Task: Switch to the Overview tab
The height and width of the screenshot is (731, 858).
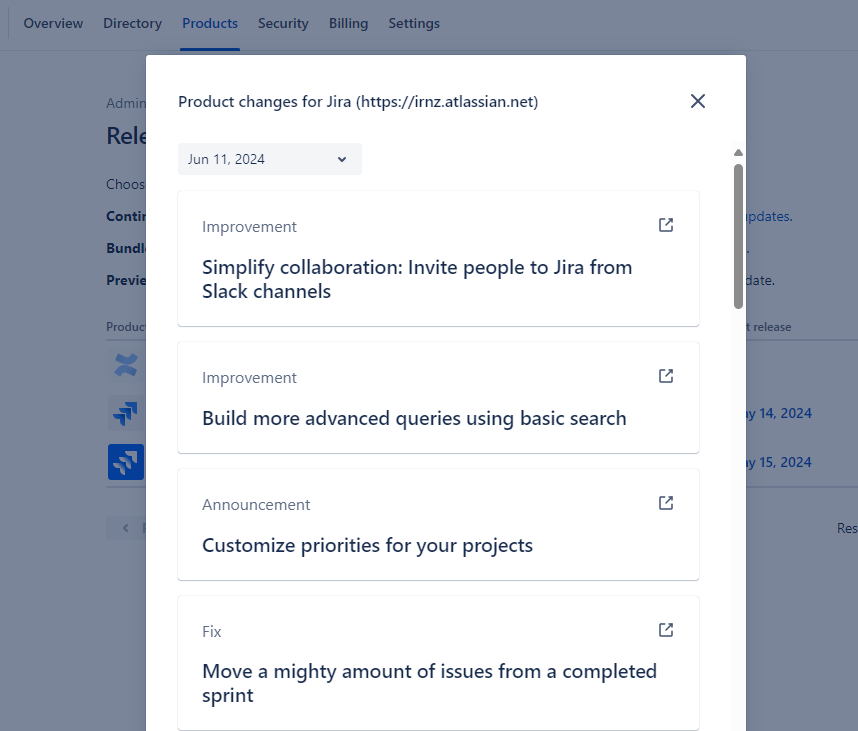Action: tap(53, 24)
